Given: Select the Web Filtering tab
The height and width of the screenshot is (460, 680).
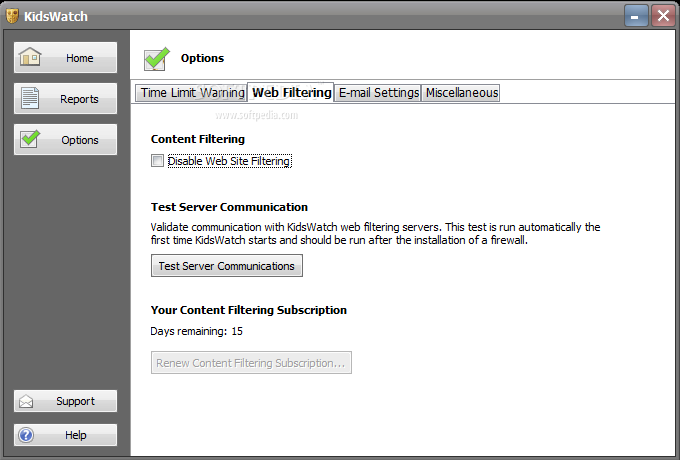Looking at the screenshot, I should 291,92.
